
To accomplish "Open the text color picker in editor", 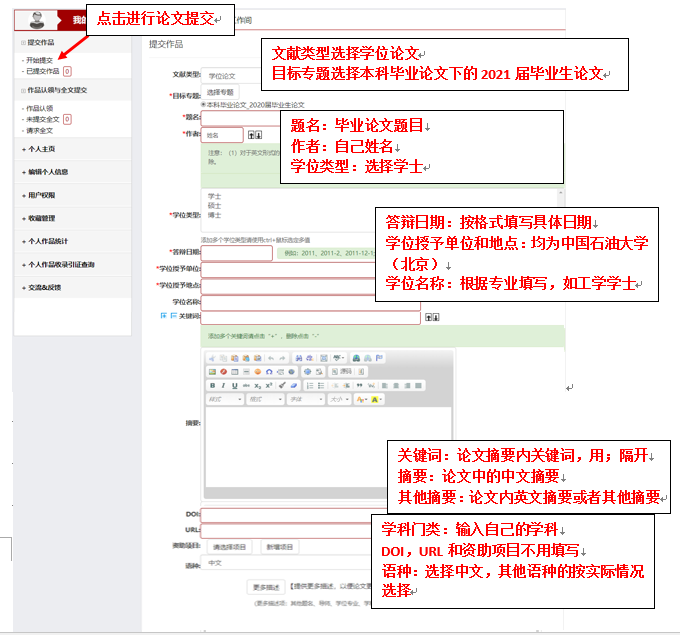I will point(362,399).
